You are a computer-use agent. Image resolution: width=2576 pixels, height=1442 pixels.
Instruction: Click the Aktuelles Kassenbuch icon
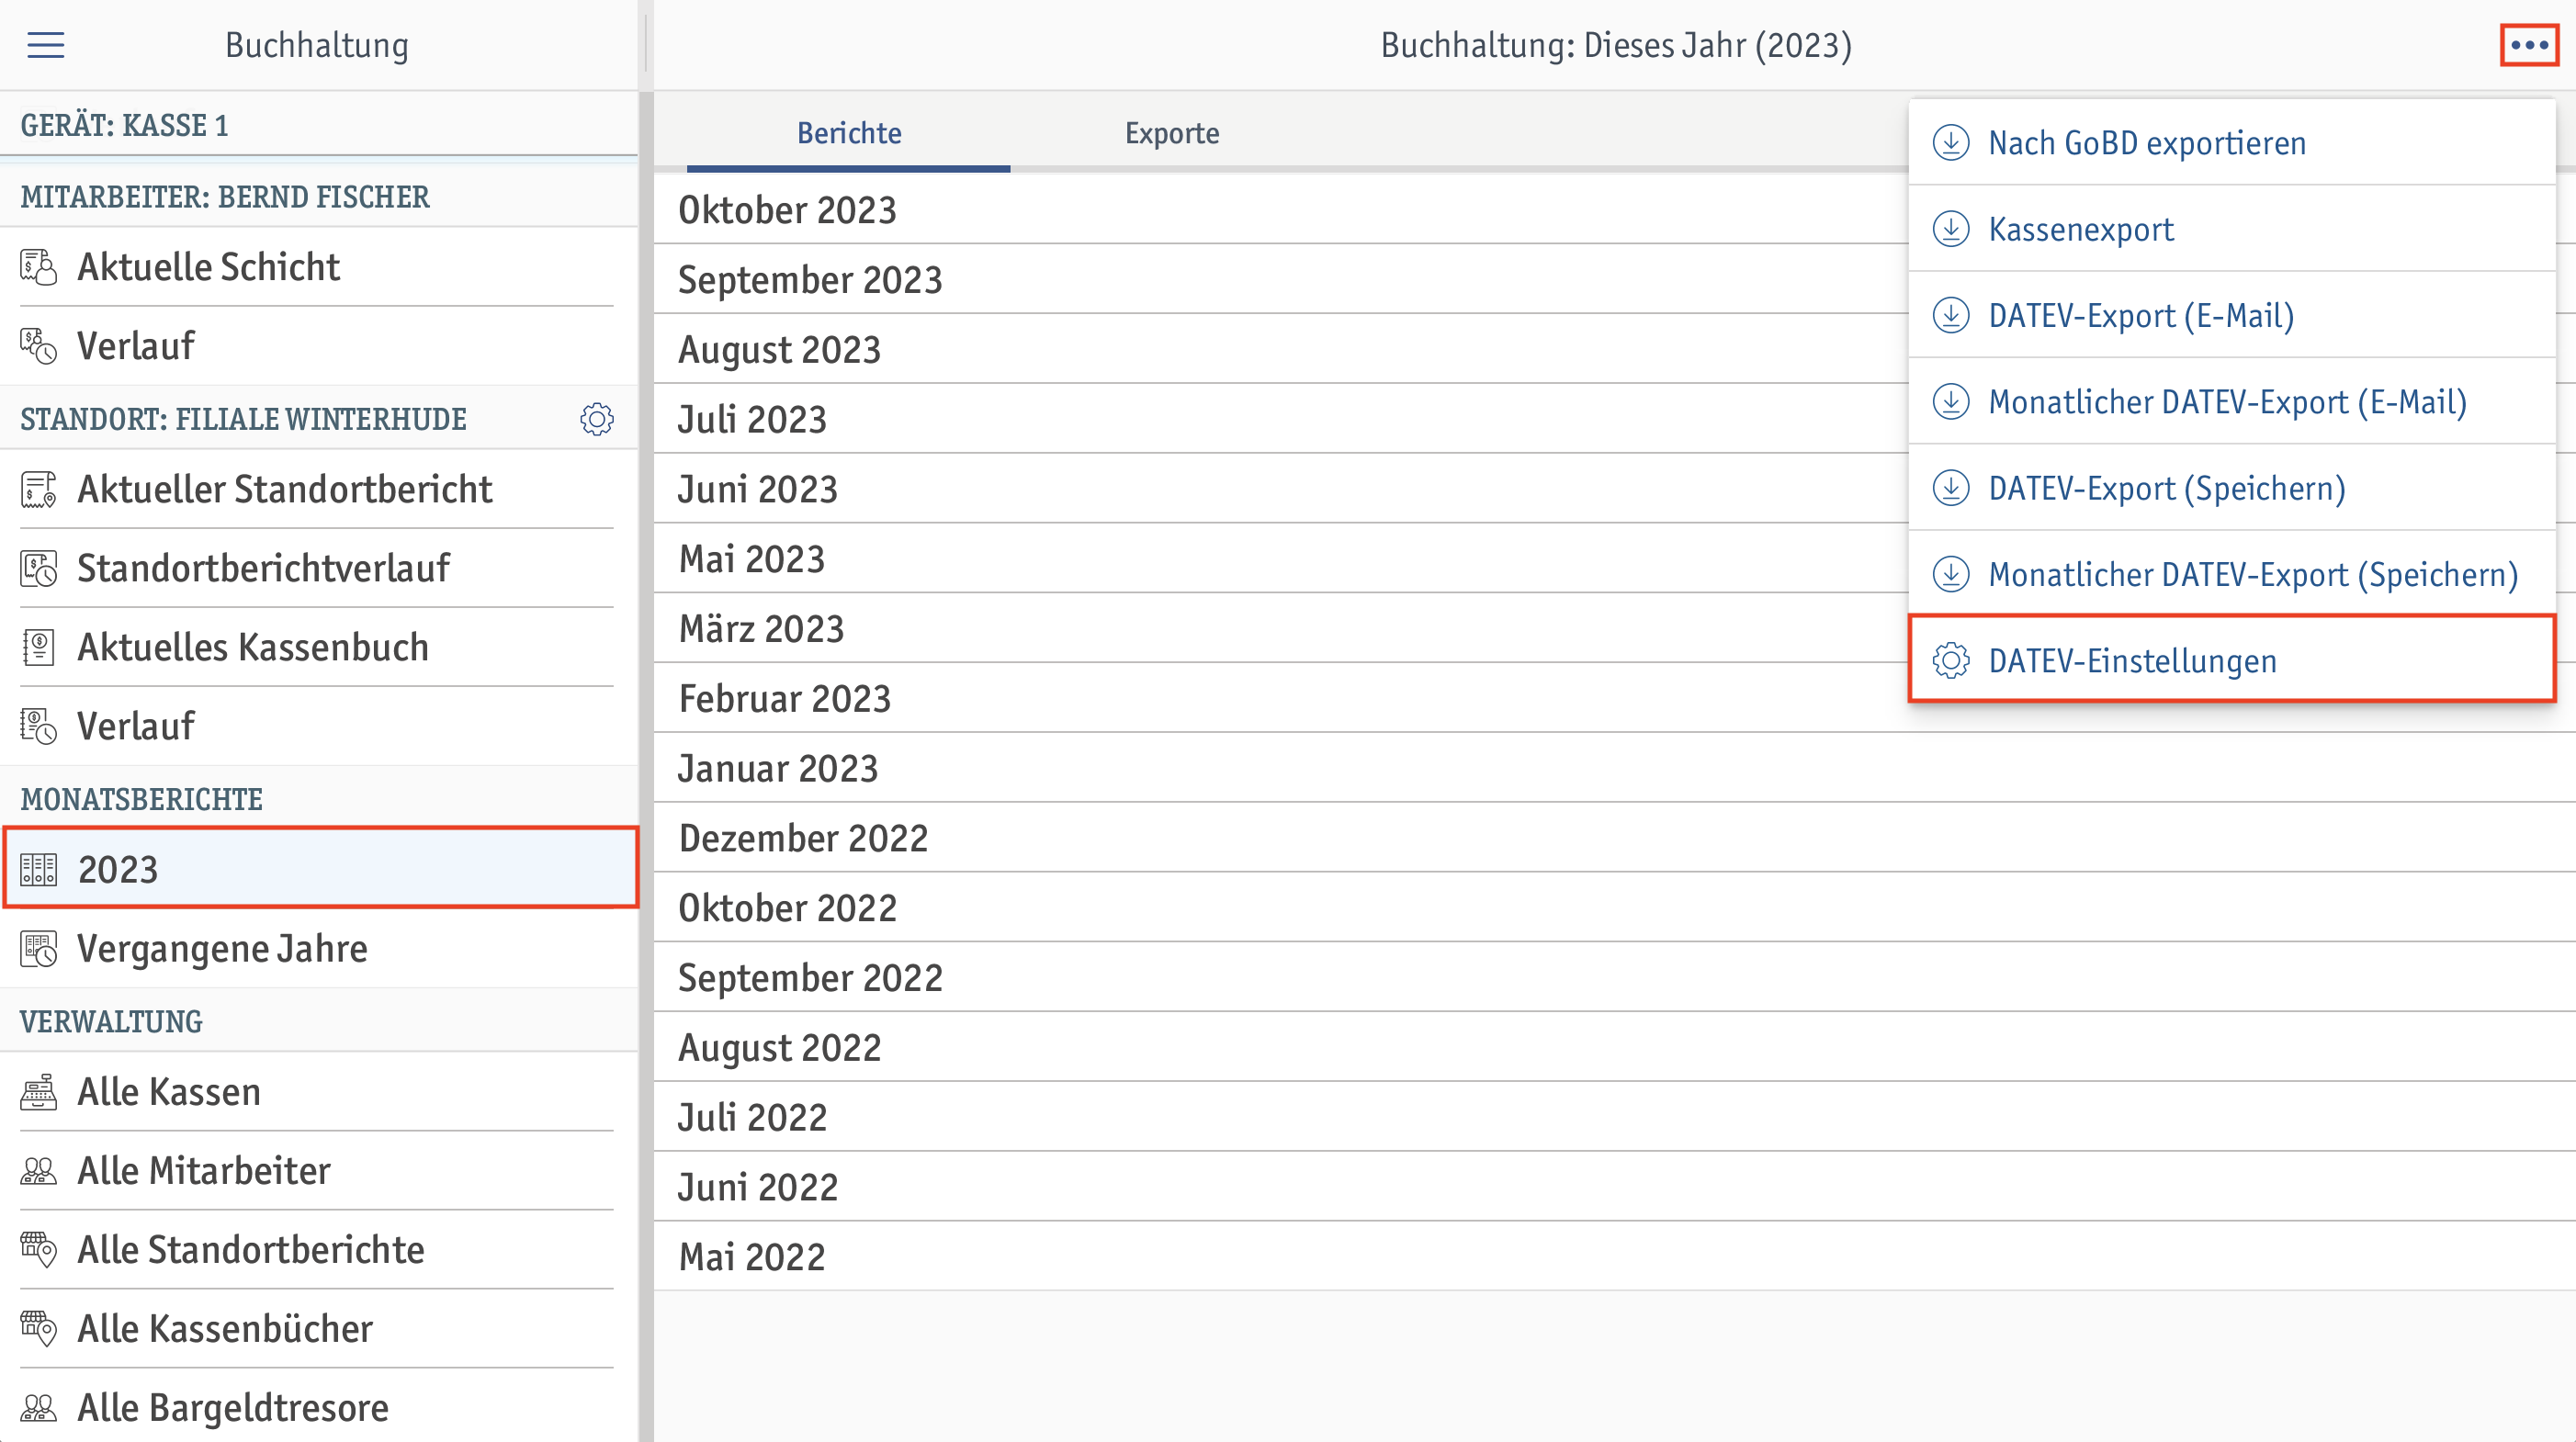(x=39, y=647)
